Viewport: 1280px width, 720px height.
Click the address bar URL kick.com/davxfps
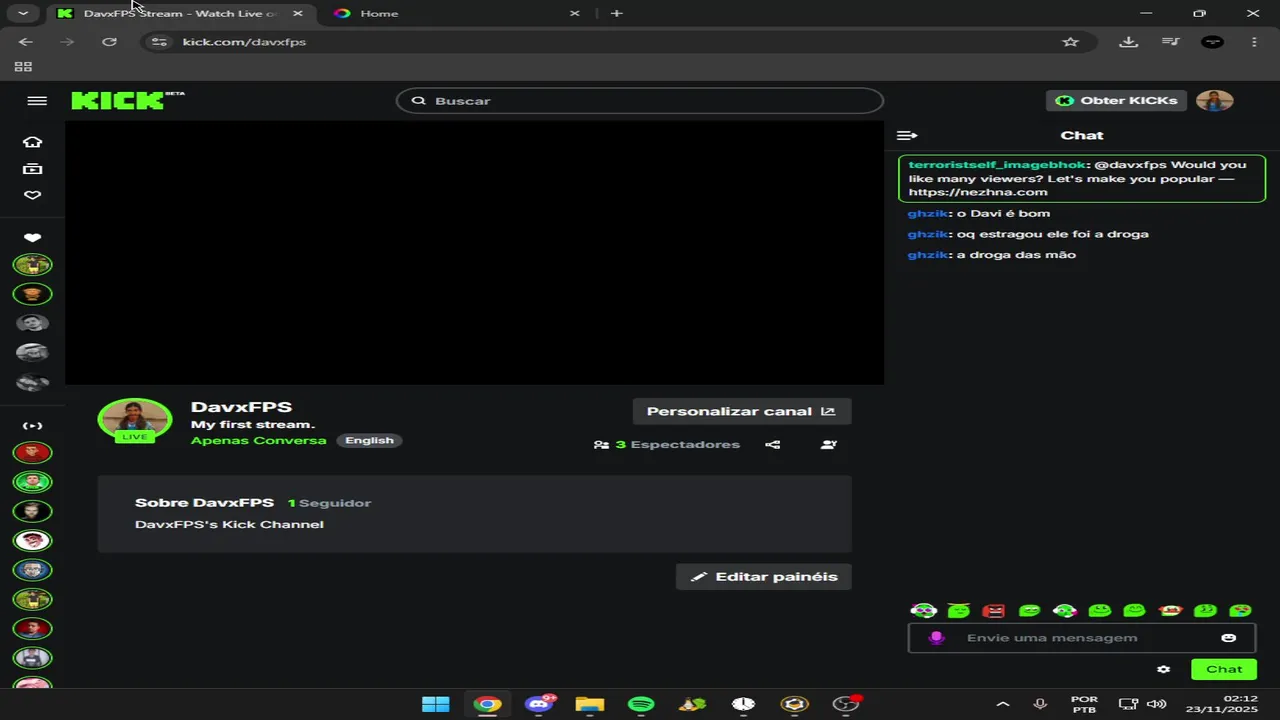[244, 42]
